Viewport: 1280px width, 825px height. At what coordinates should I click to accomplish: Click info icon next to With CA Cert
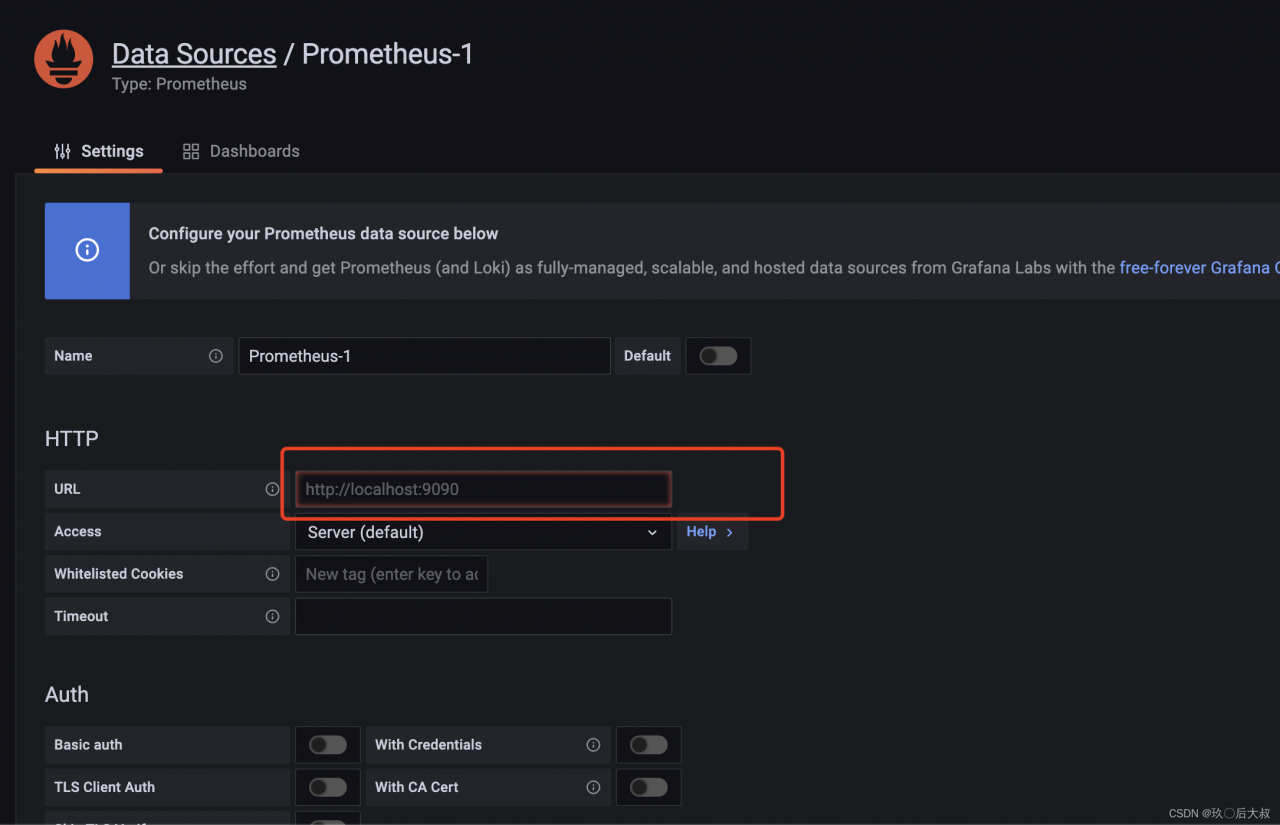tap(593, 787)
